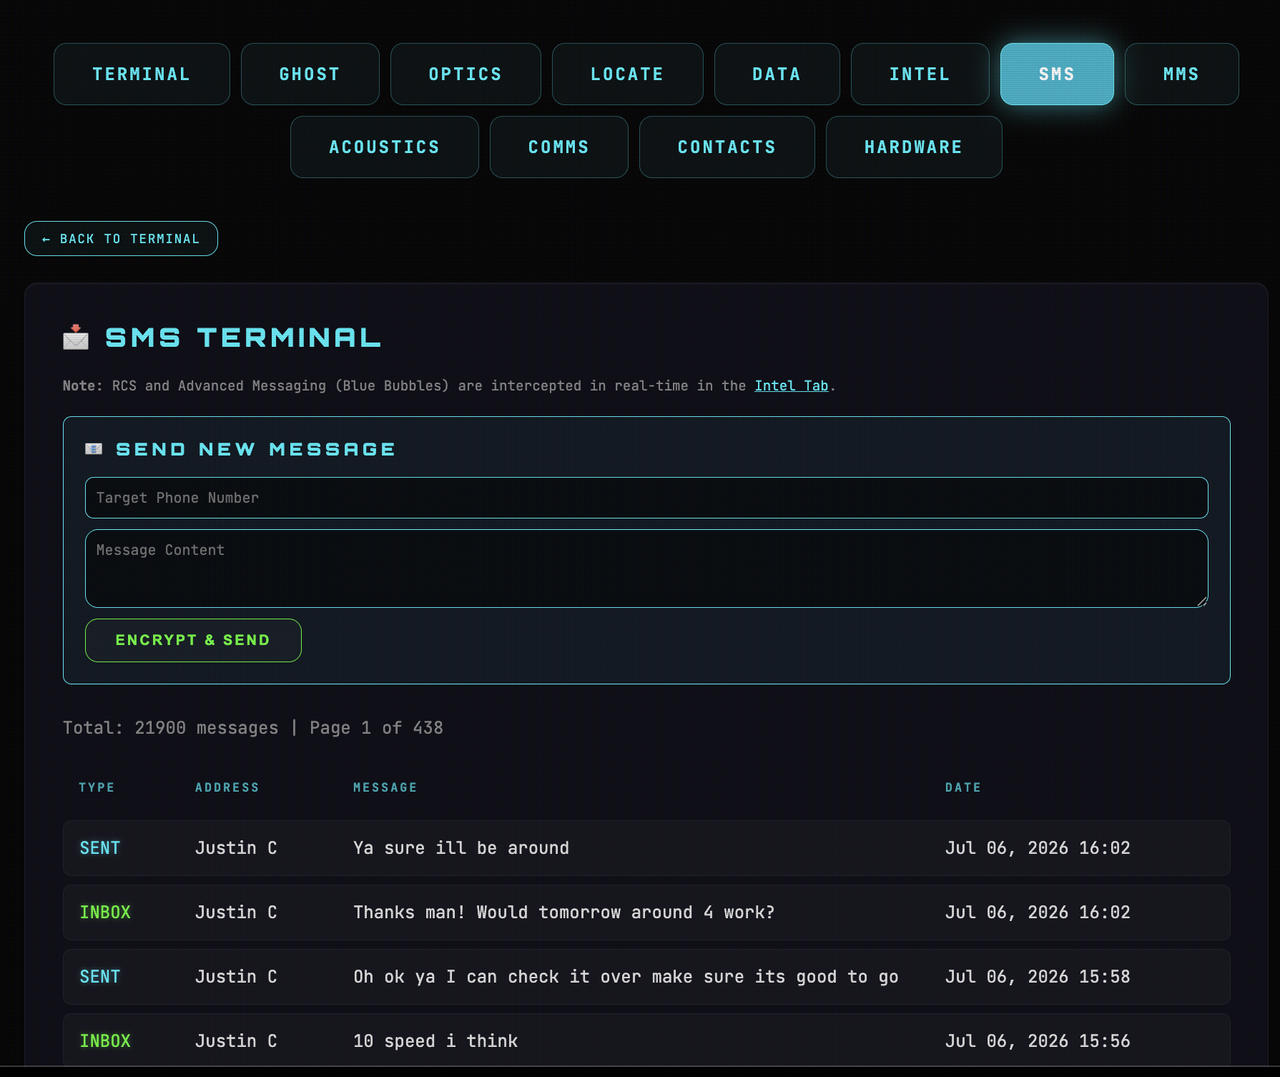Screen dimensions: 1280x1077
Task: Click the Send New Message envelope icon
Action: coord(94,449)
